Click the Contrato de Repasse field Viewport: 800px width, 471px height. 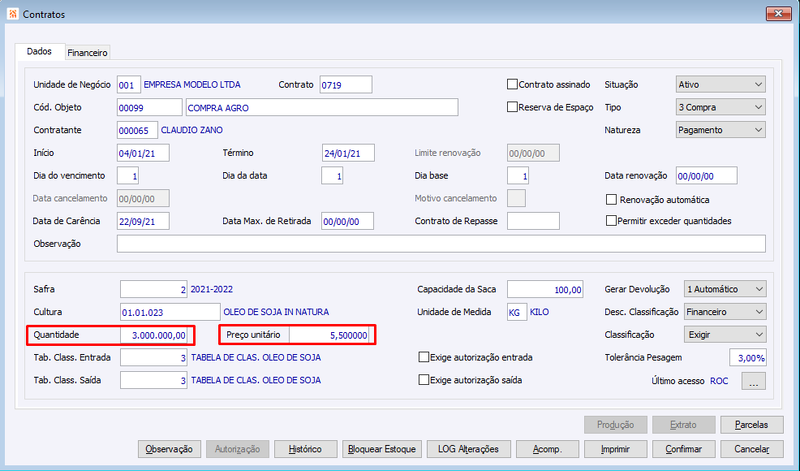533,221
